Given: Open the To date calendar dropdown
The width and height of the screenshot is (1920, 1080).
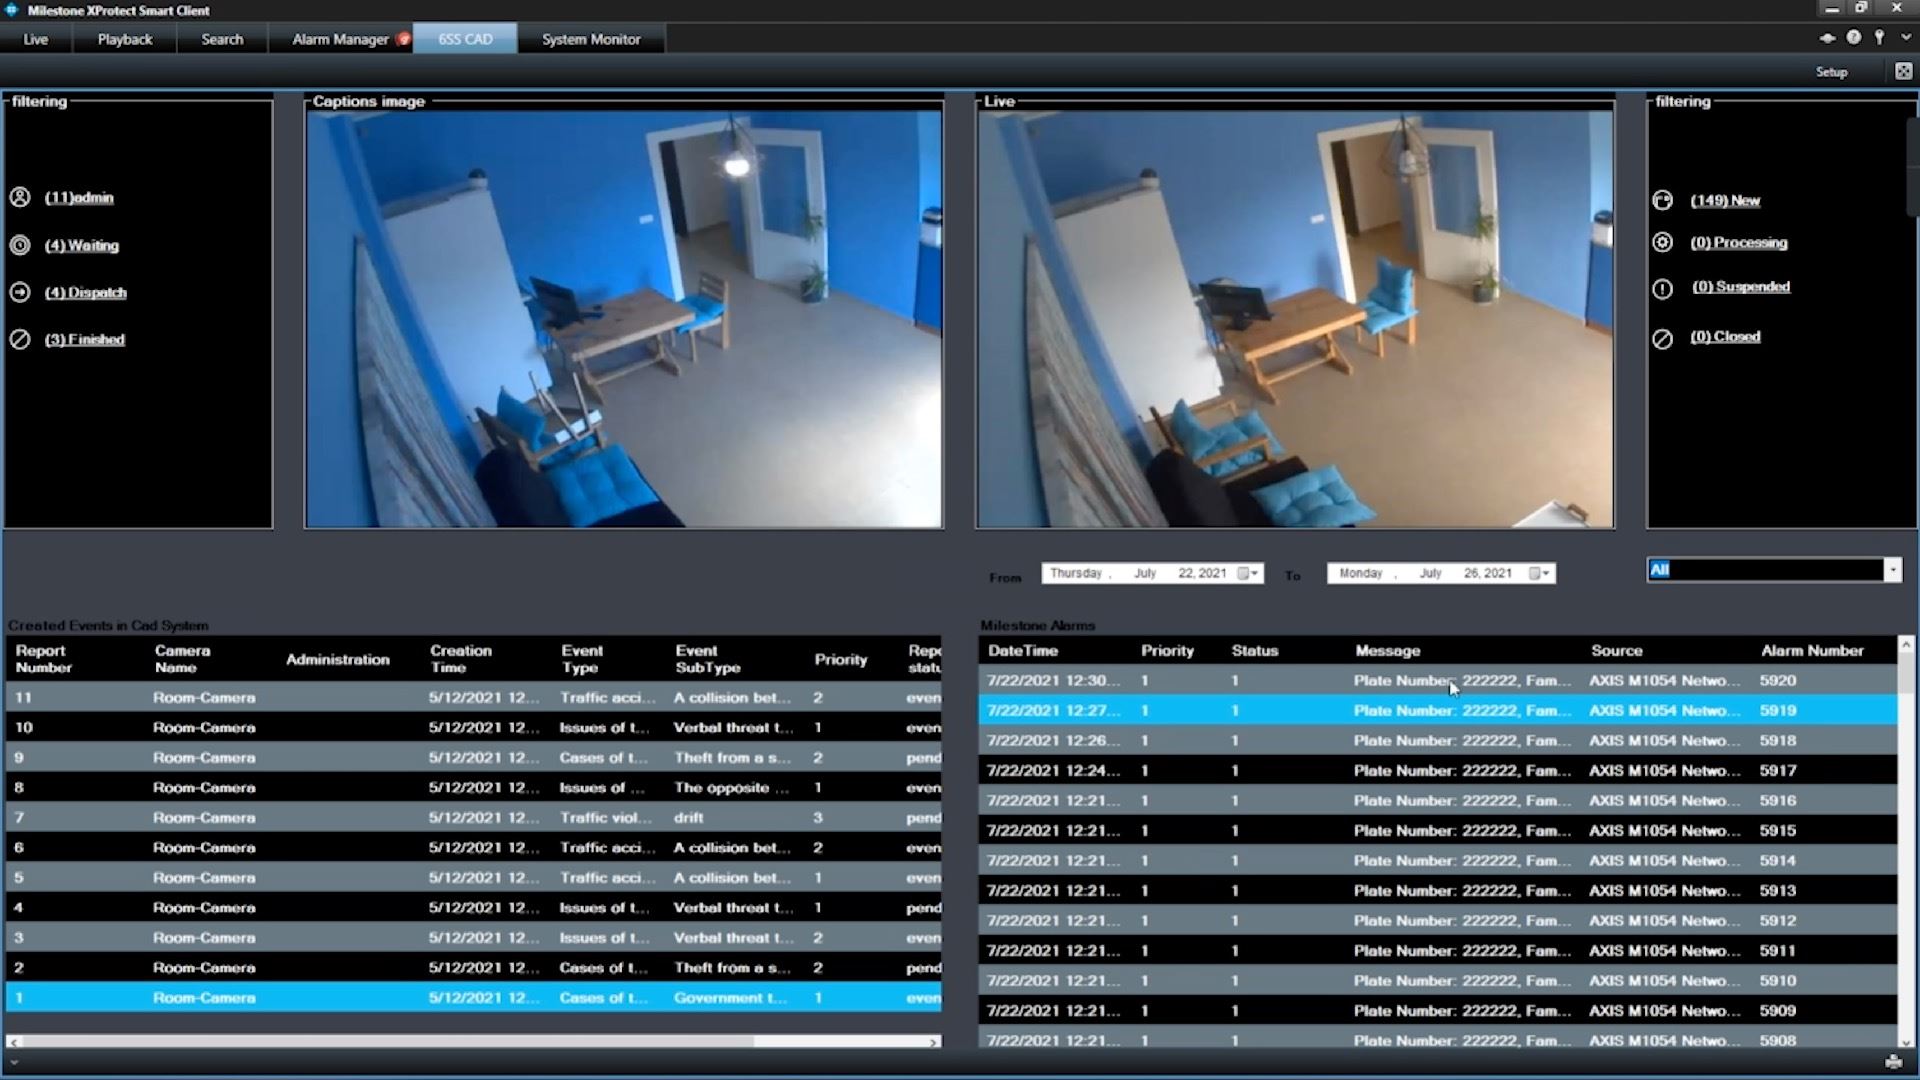Looking at the screenshot, I should 1538,573.
